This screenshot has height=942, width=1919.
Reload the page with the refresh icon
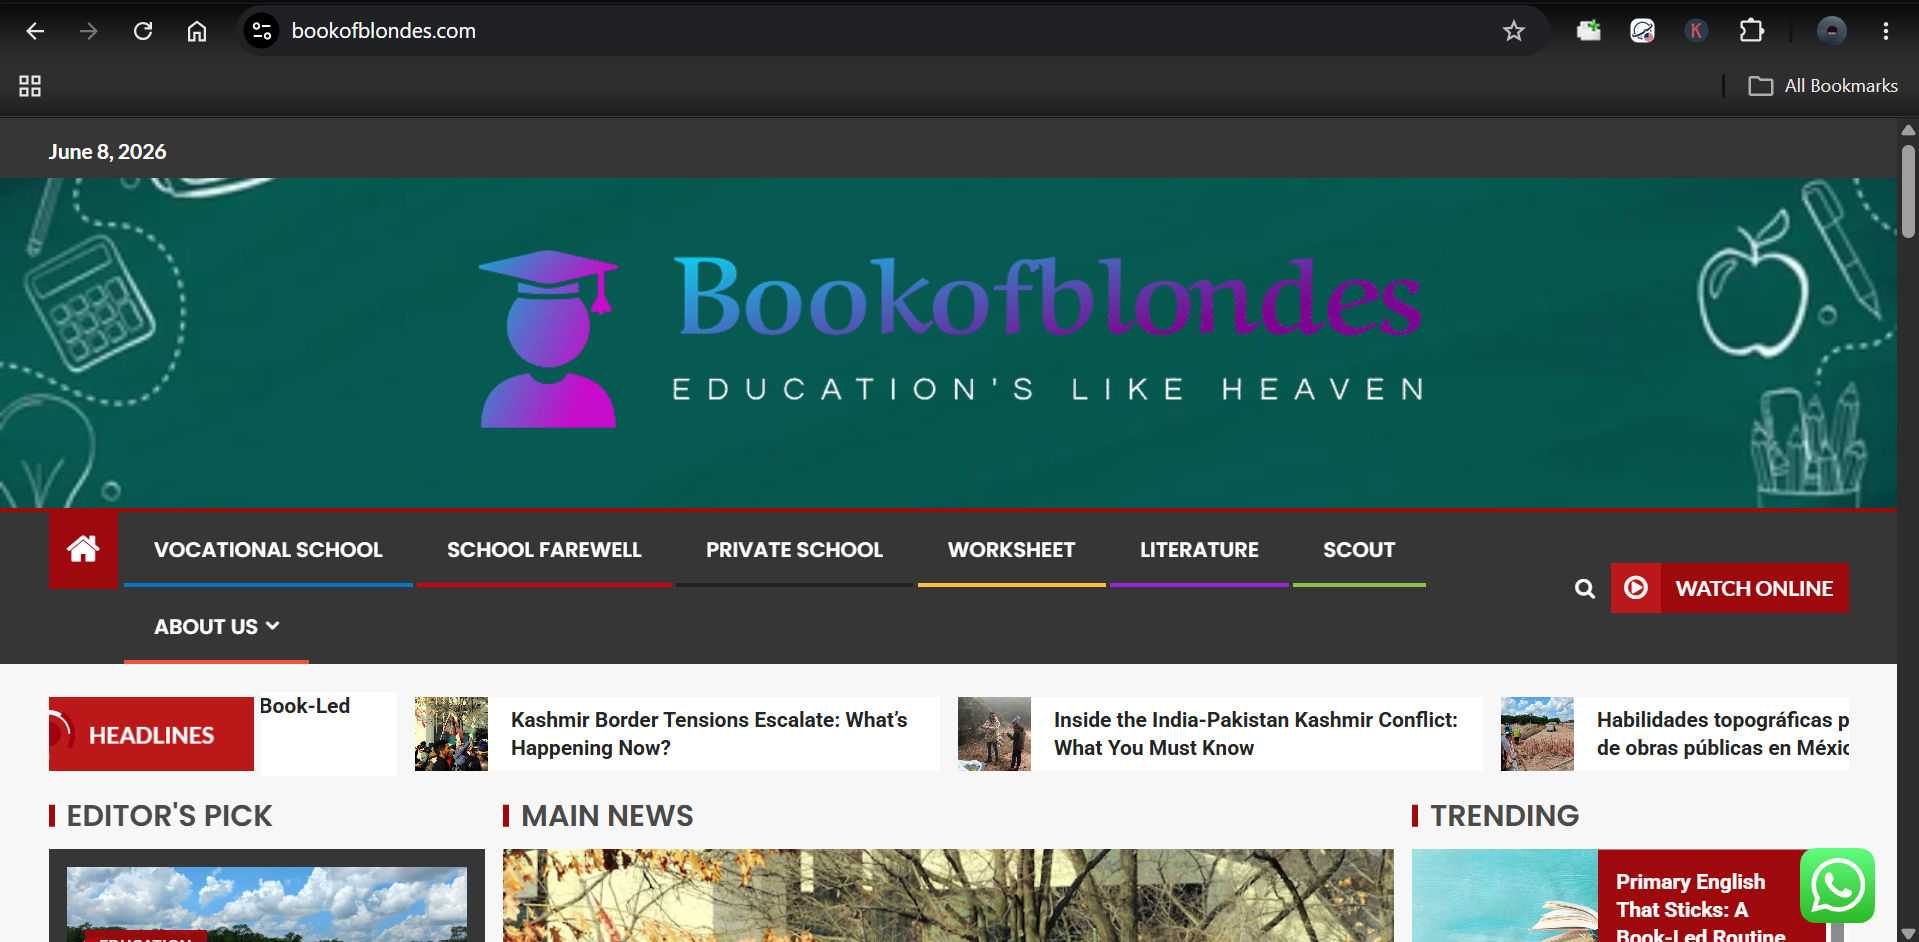[143, 31]
